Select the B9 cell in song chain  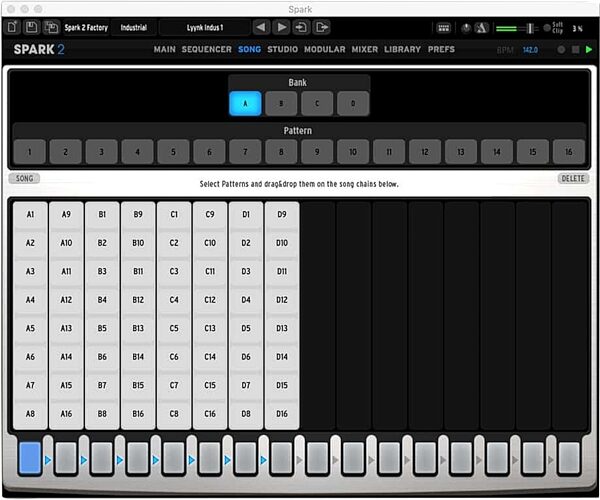pos(138,215)
